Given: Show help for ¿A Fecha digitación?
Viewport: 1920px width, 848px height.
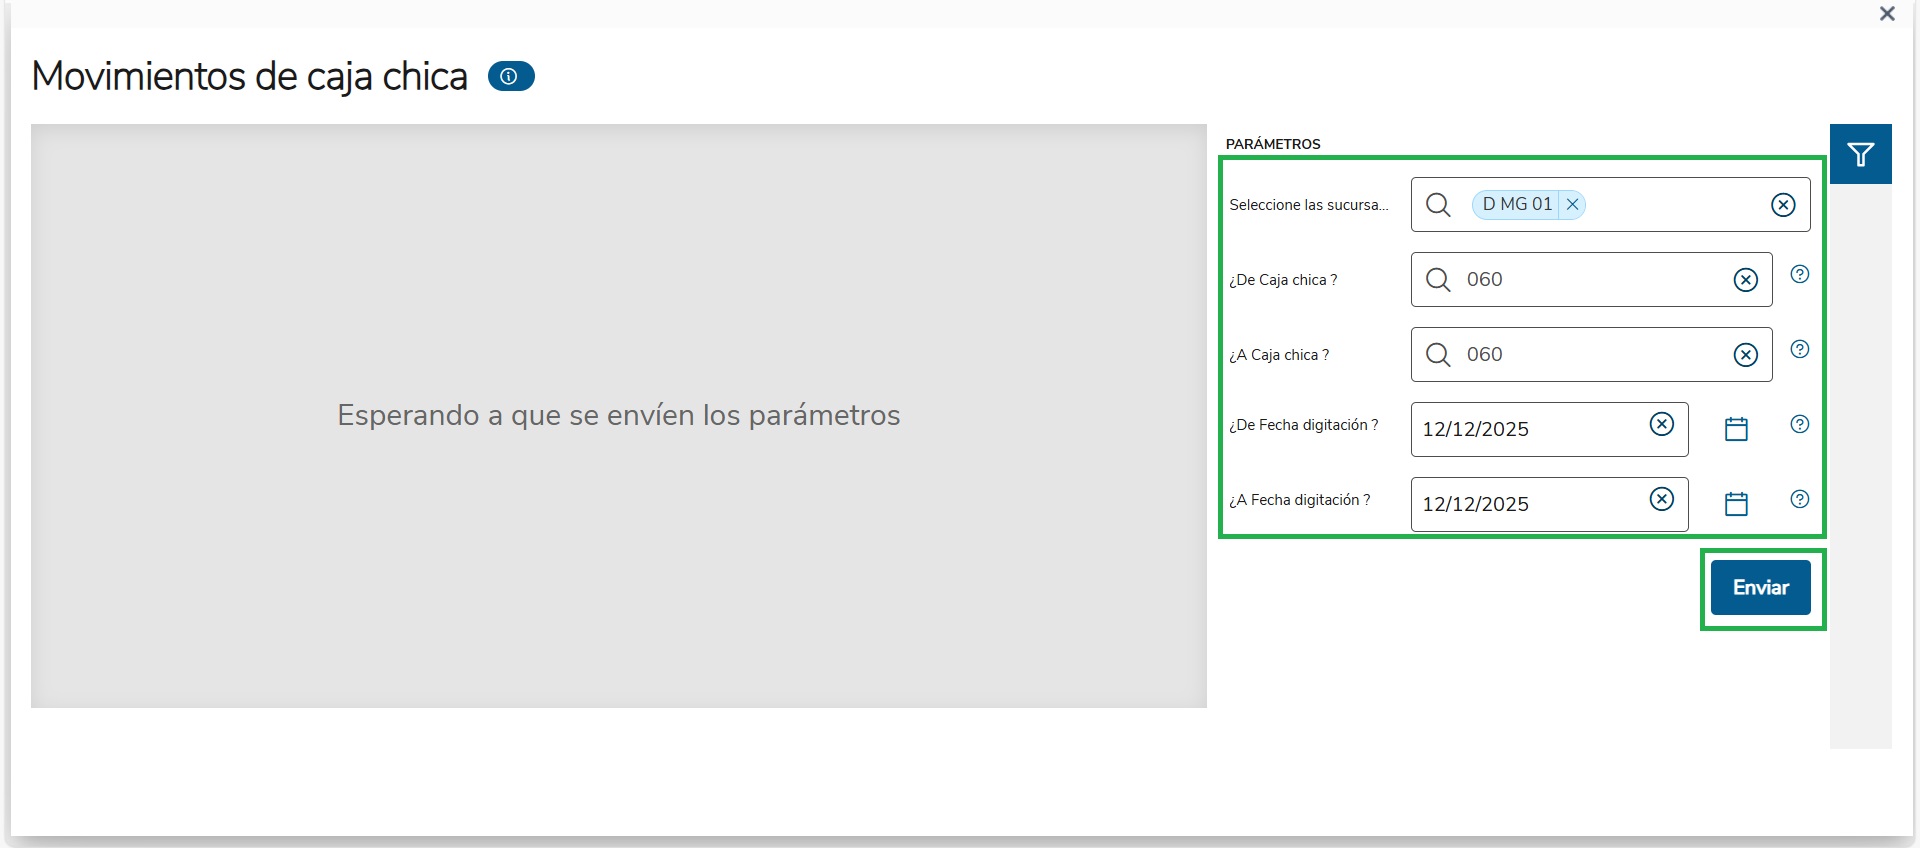Looking at the screenshot, I should pos(1799,499).
